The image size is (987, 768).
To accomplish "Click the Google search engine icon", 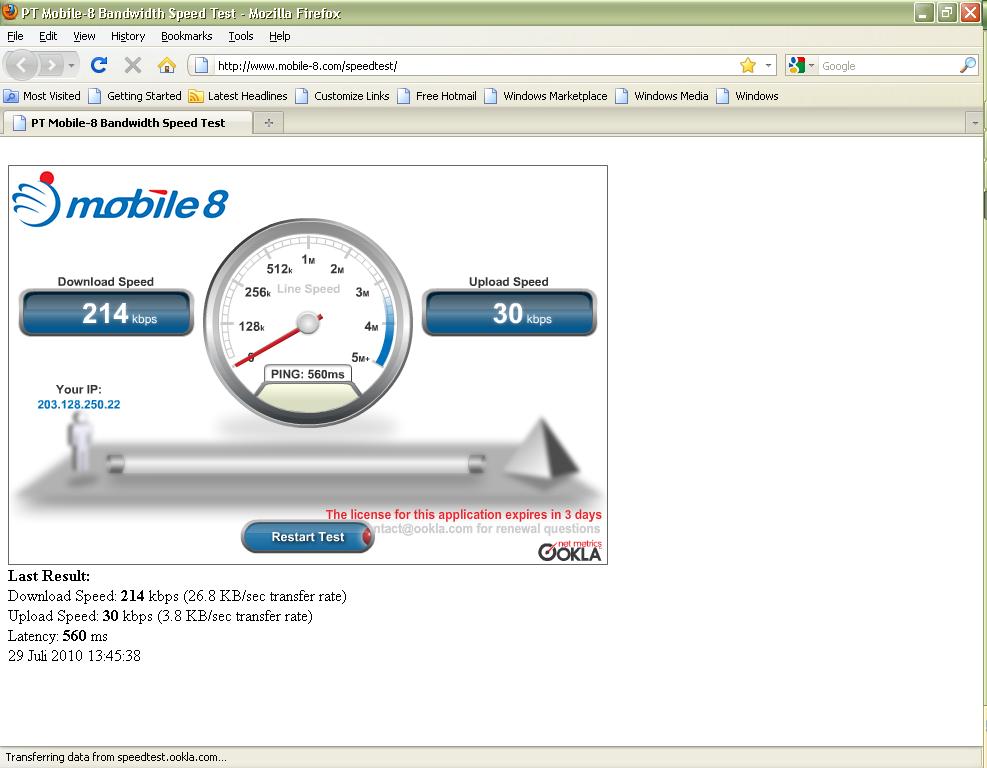I will coord(796,65).
